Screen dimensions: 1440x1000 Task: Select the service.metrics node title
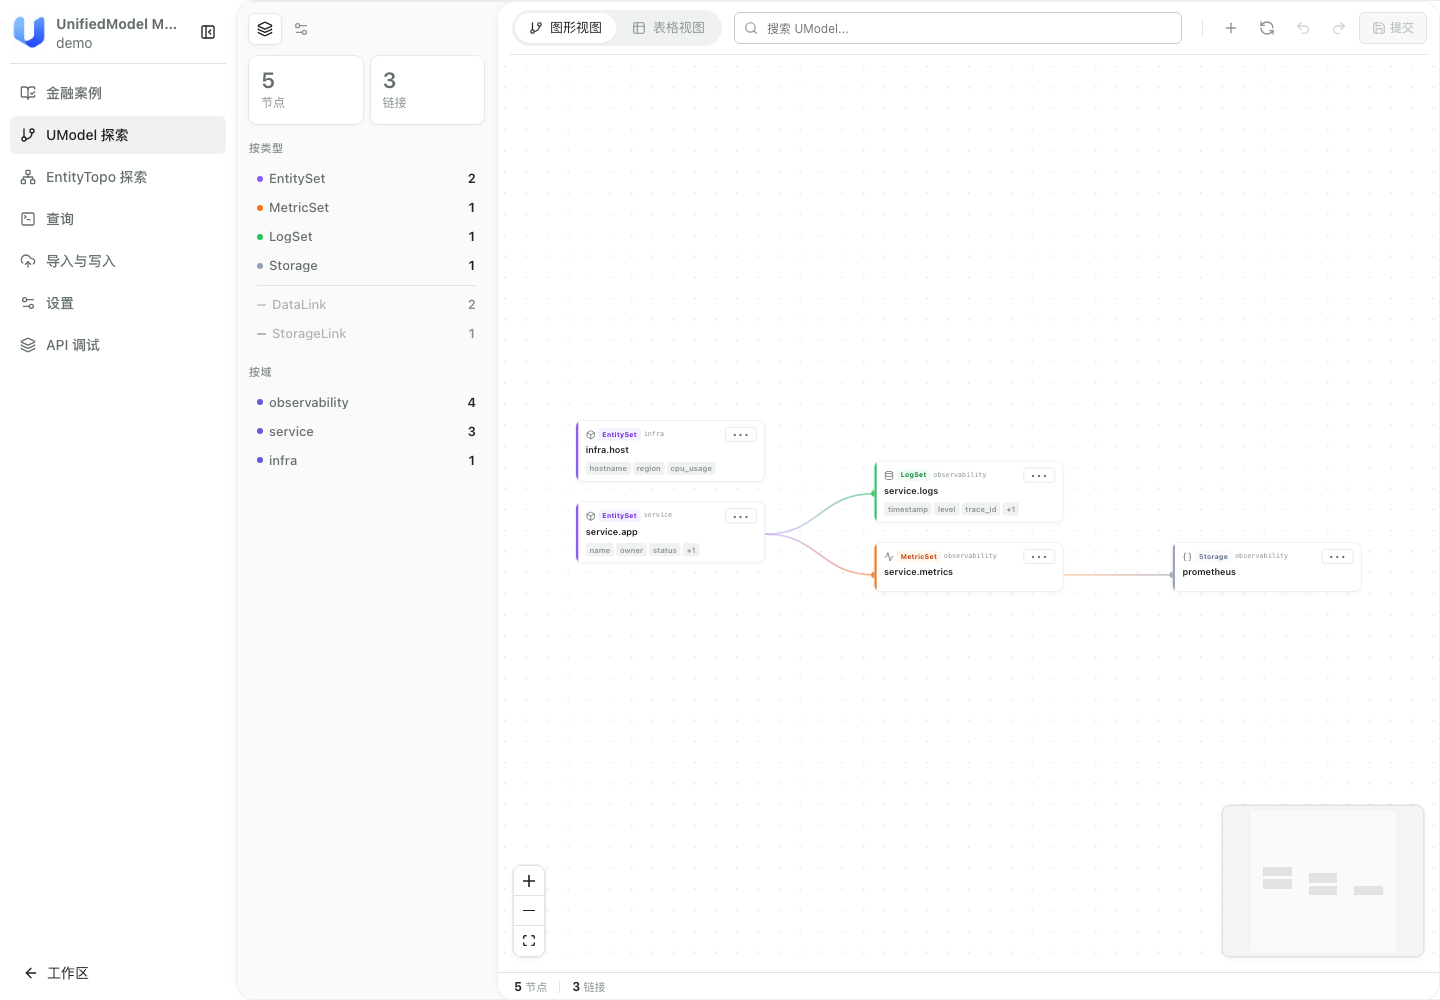point(918,572)
